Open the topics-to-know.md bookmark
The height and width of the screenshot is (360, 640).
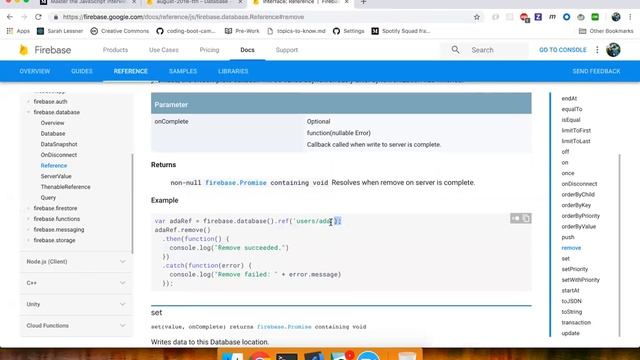[296, 31]
